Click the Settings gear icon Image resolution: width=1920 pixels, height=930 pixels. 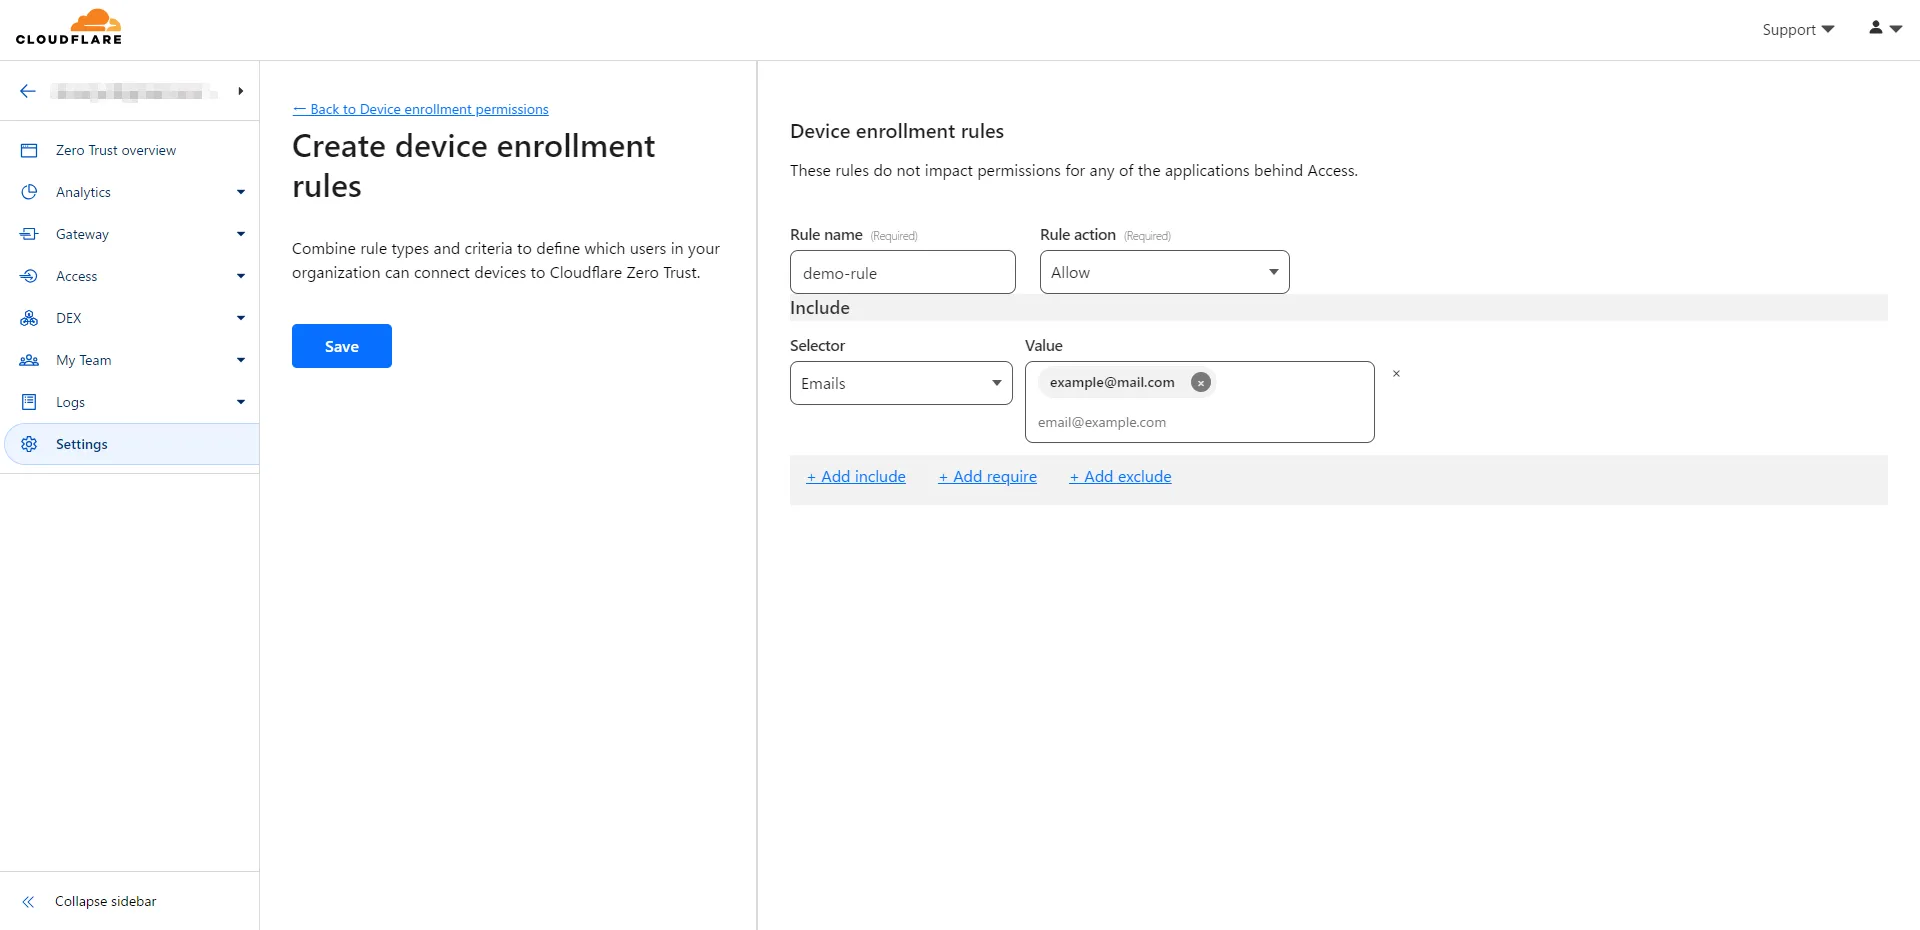point(29,444)
